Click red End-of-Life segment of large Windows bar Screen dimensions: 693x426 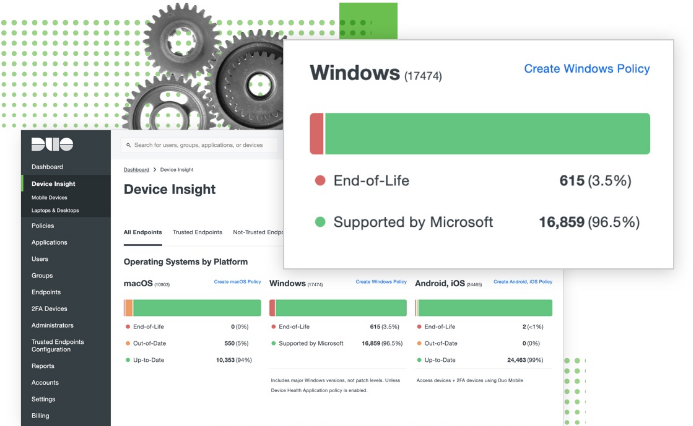click(316, 133)
